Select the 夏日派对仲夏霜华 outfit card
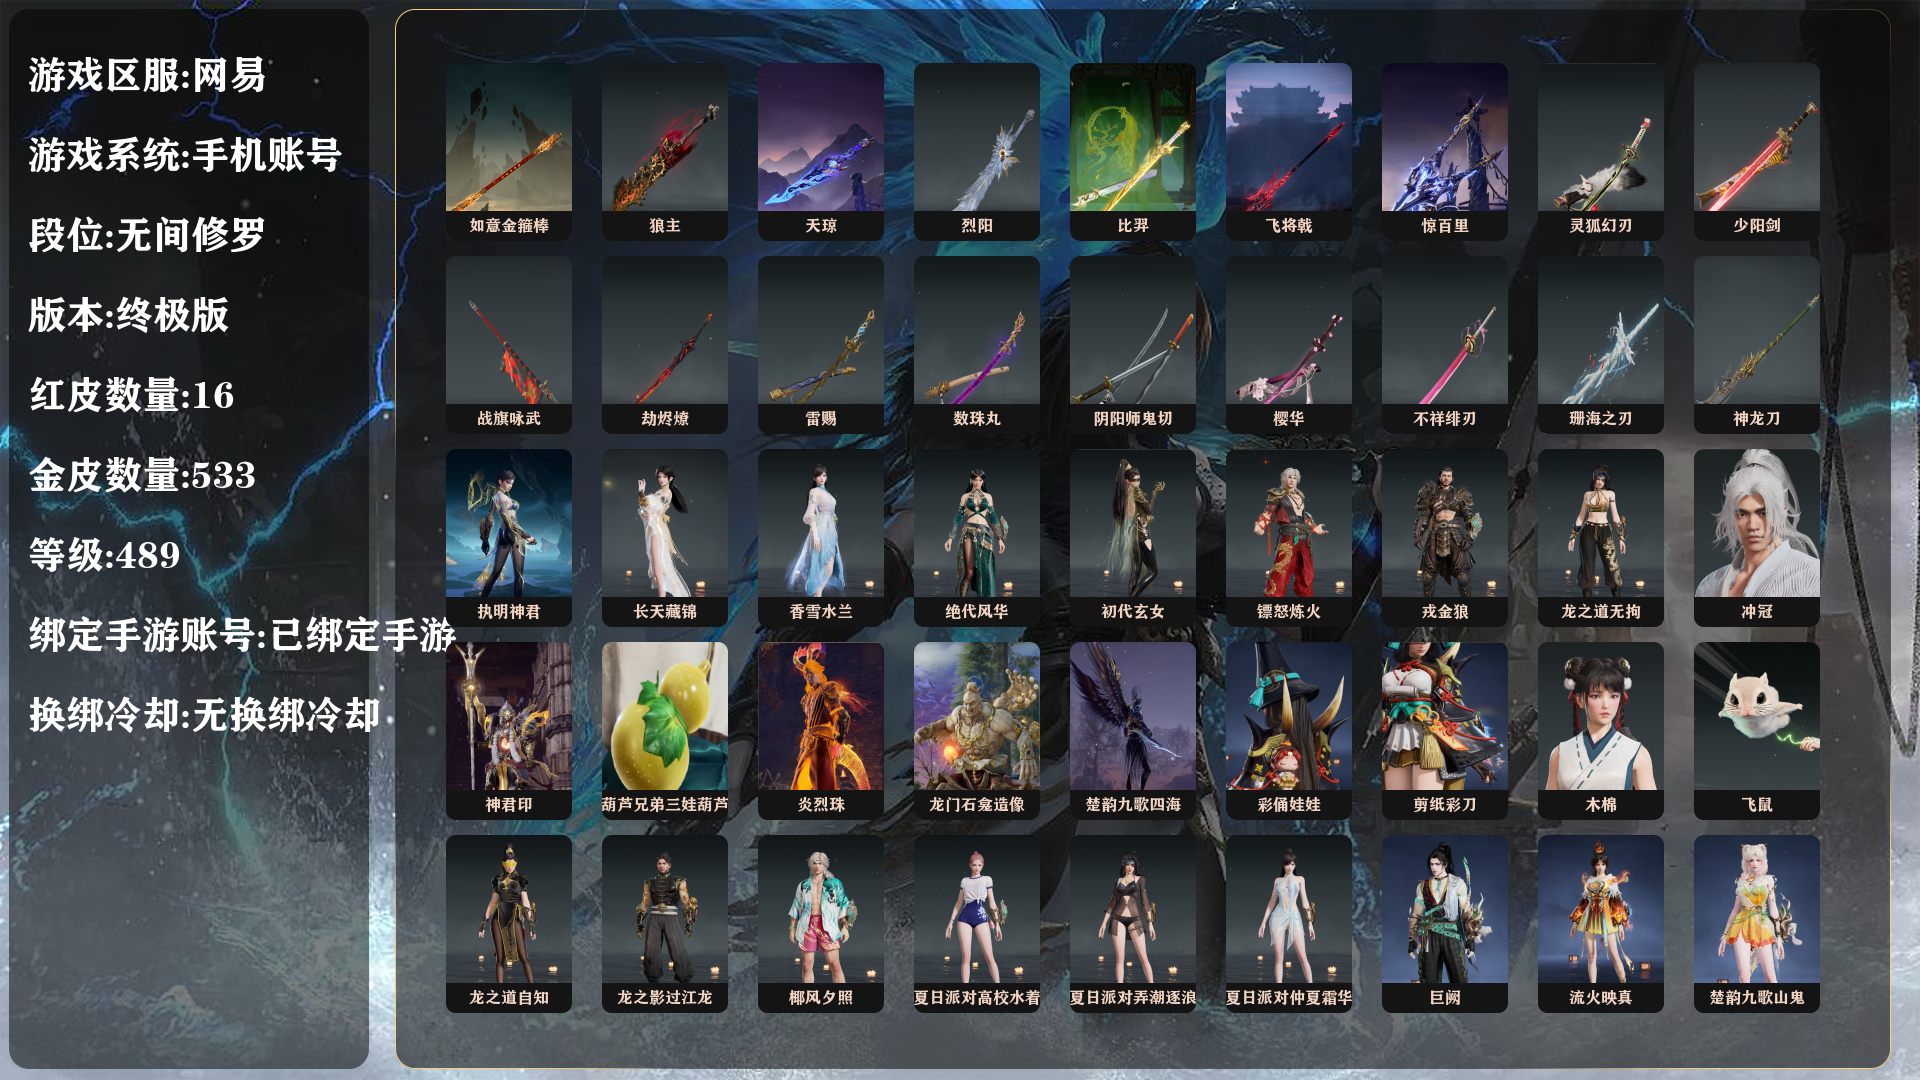The image size is (1920, 1080). pos(1289,924)
